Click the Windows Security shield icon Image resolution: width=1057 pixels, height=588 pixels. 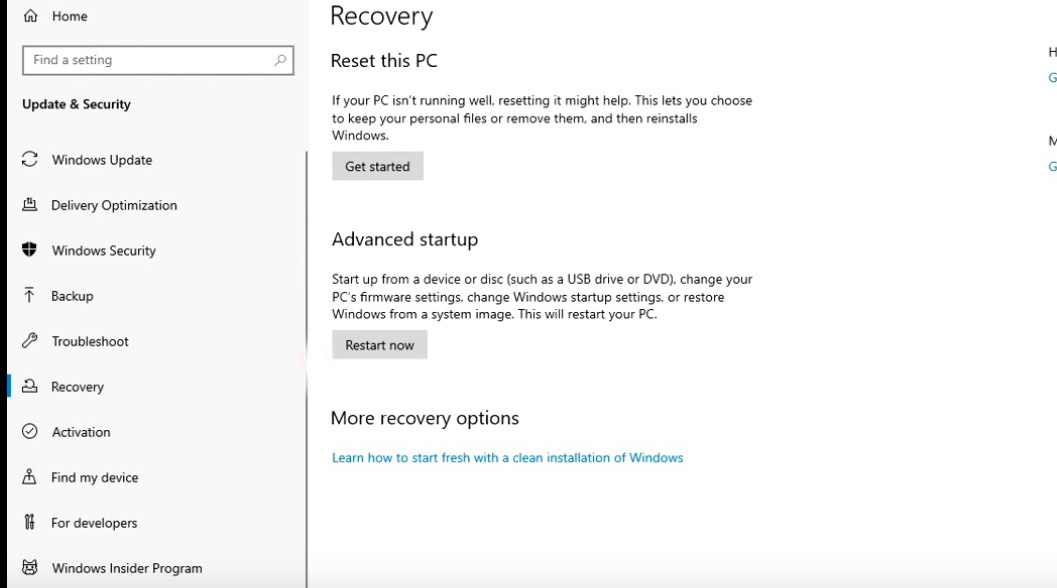(x=30, y=250)
